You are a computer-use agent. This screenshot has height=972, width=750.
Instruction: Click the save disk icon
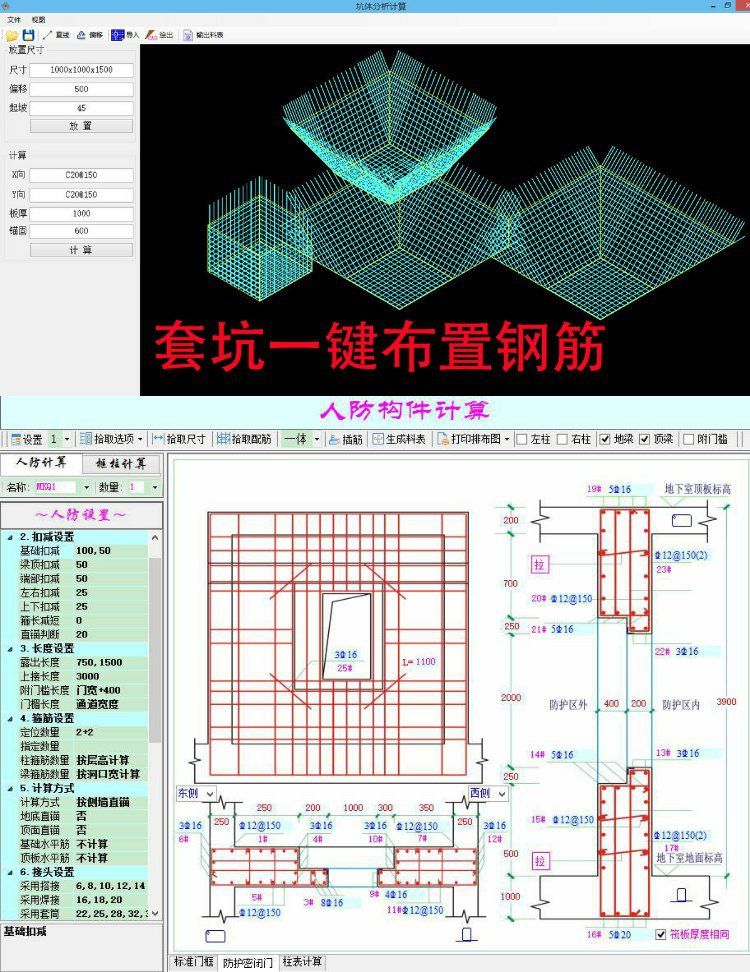click(28, 35)
